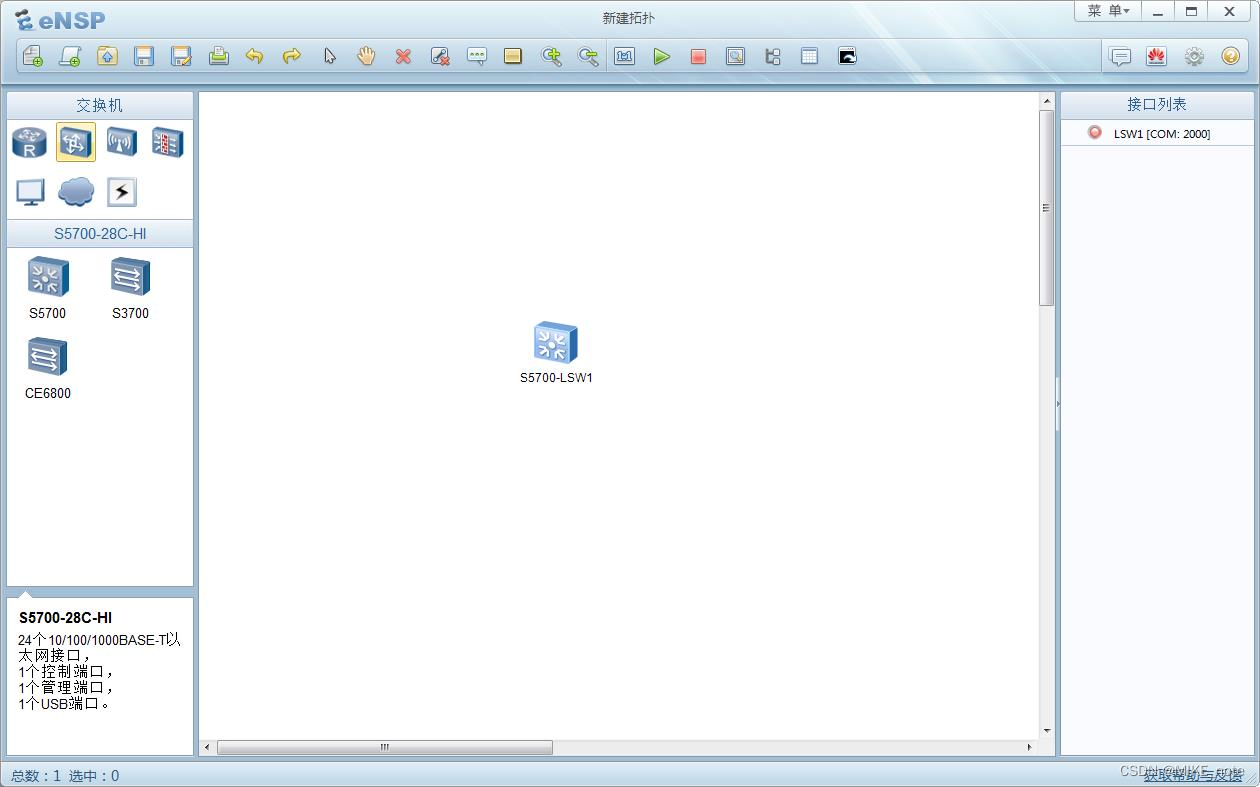Select the arrow pointer tool
Image resolution: width=1260 pixels, height=787 pixels.
tap(329, 56)
